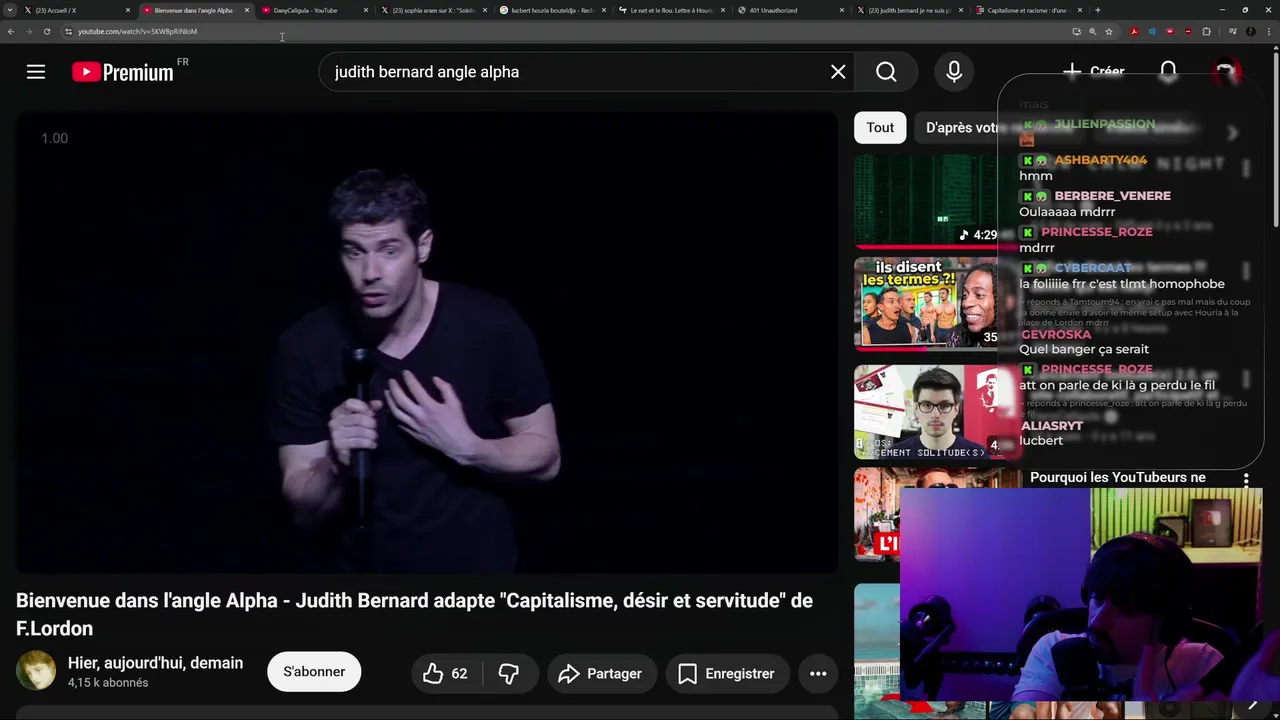Switch to the 'Le net et le flou' tab
The width and height of the screenshot is (1280, 720).
click(x=670, y=10)
